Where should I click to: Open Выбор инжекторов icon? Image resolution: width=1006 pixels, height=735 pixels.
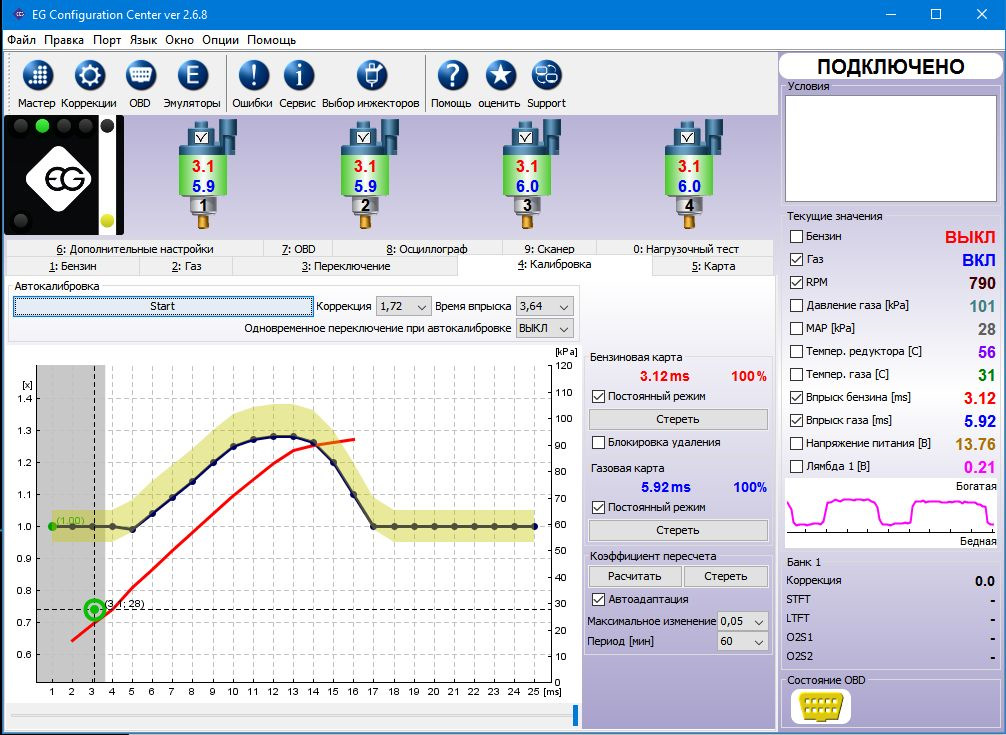(371, 76)
